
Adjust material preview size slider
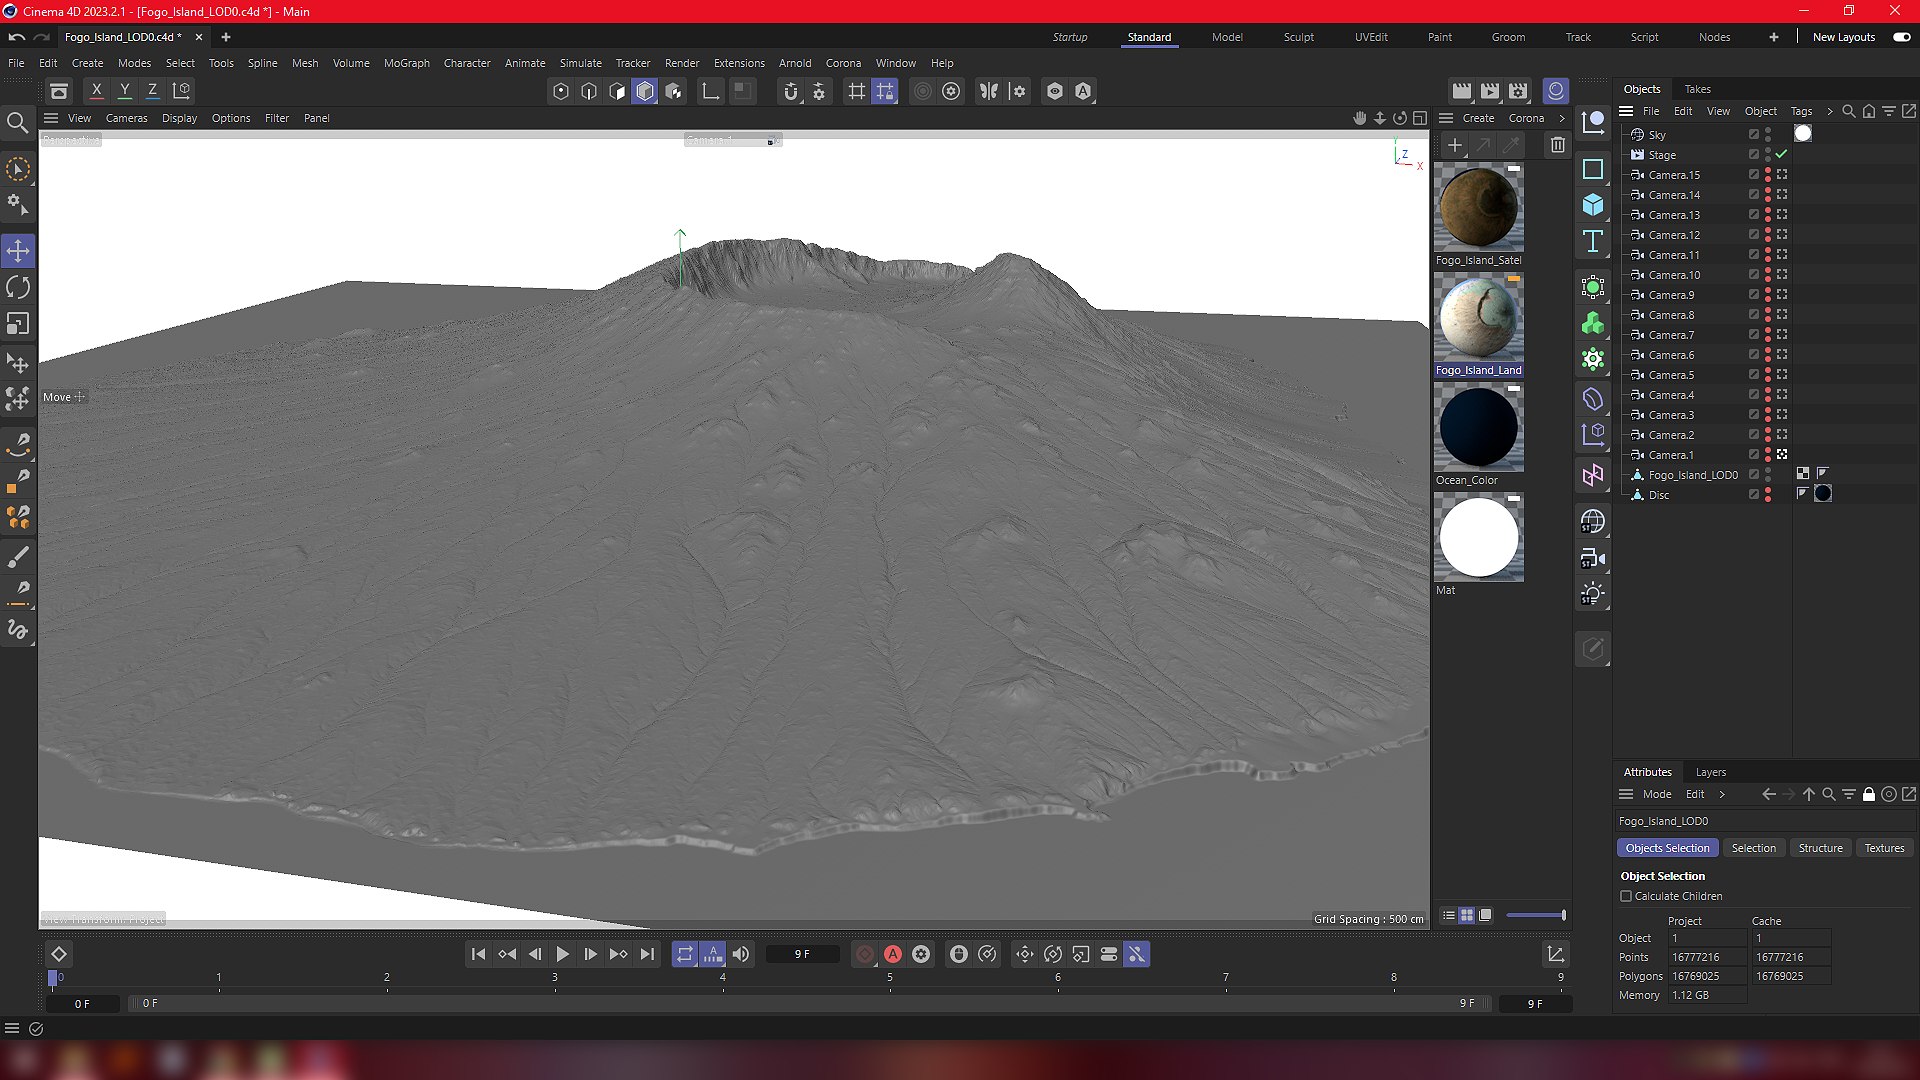(x=1535, y=915)
